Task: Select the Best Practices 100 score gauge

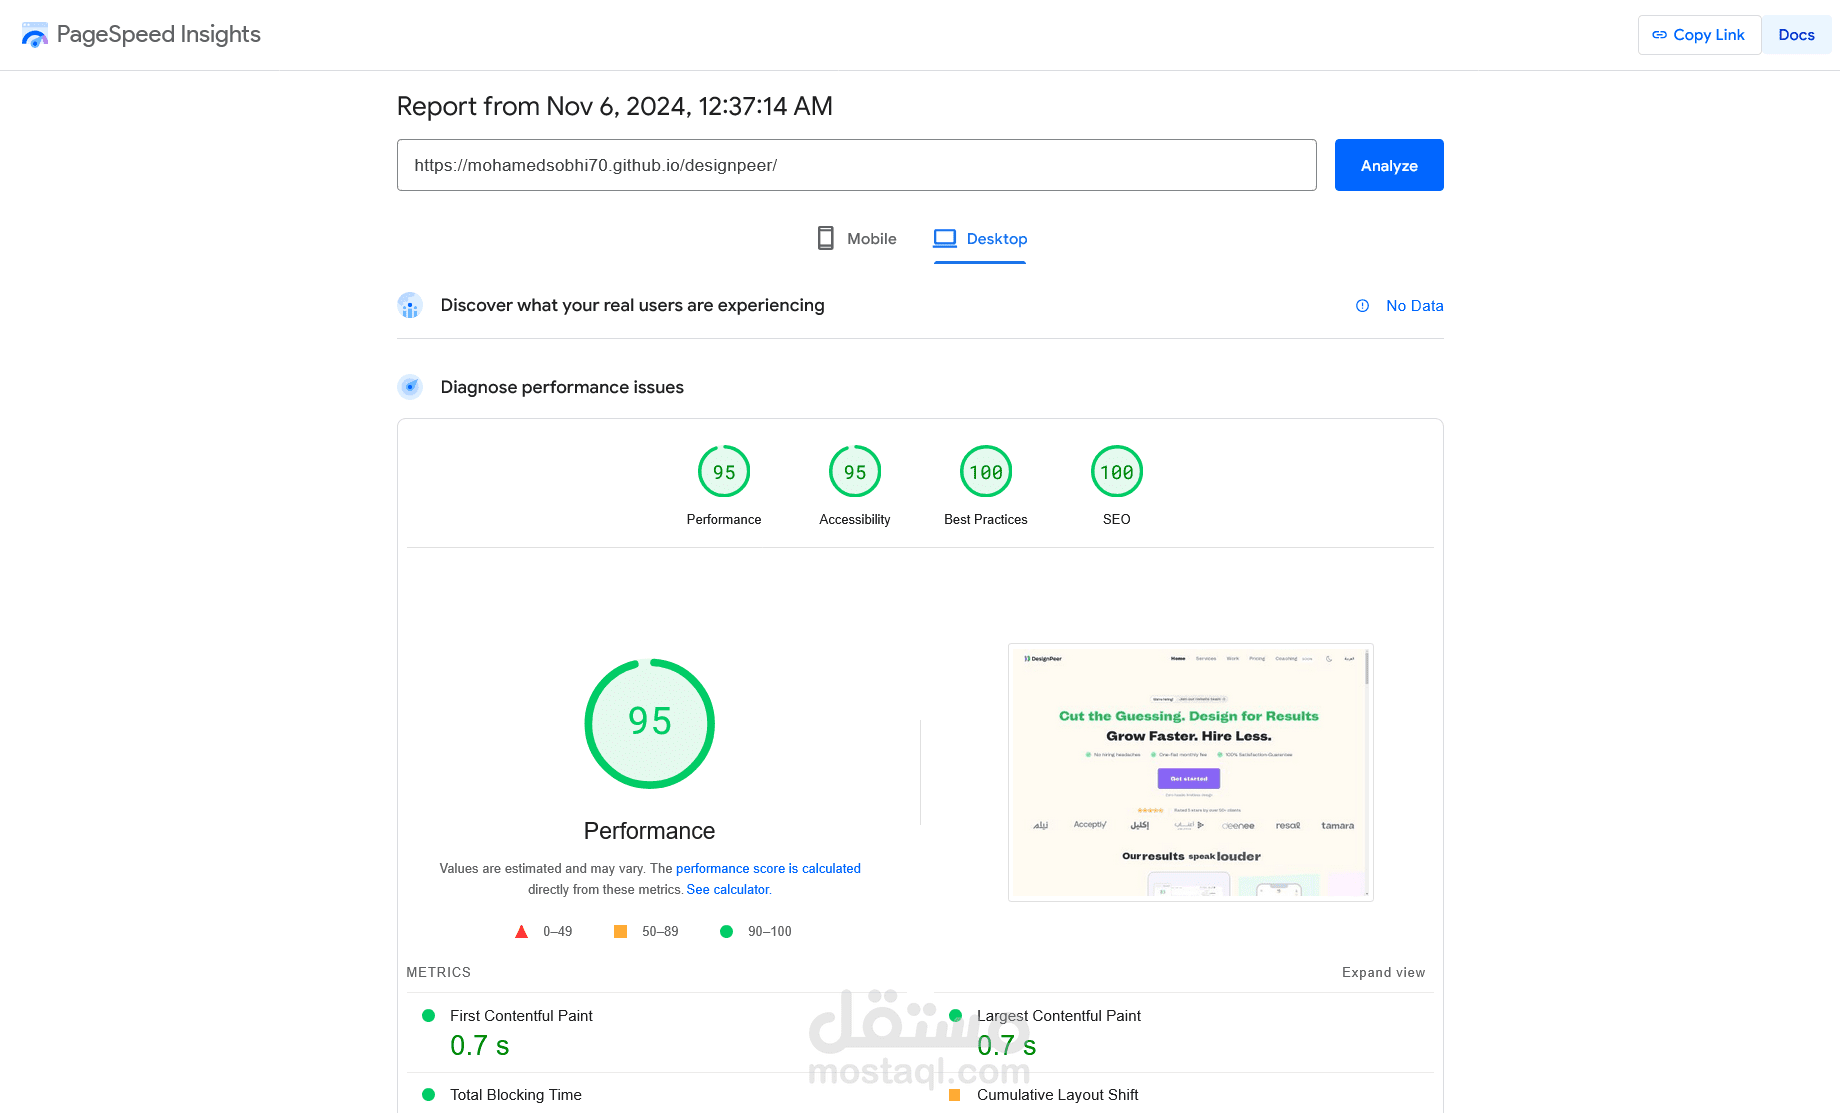Action: [986, 471]
